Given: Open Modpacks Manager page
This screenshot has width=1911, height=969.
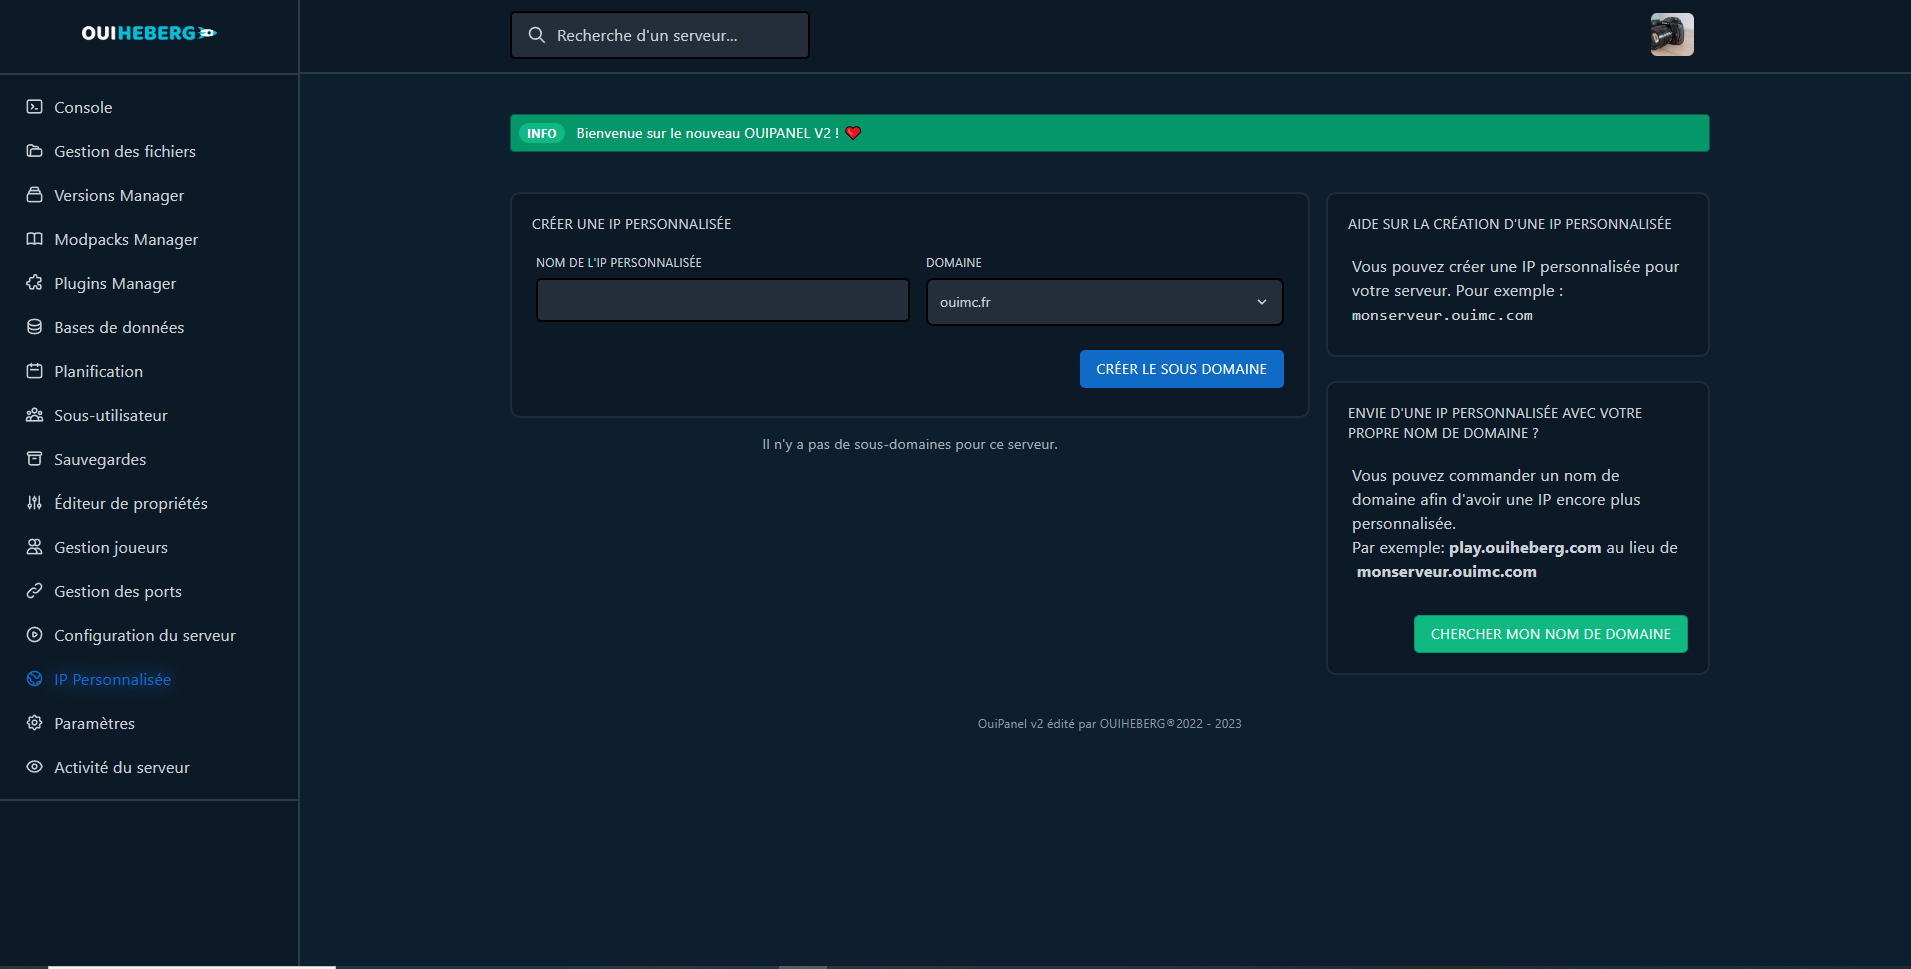Looking at the screenshot, I should [126, 239].
